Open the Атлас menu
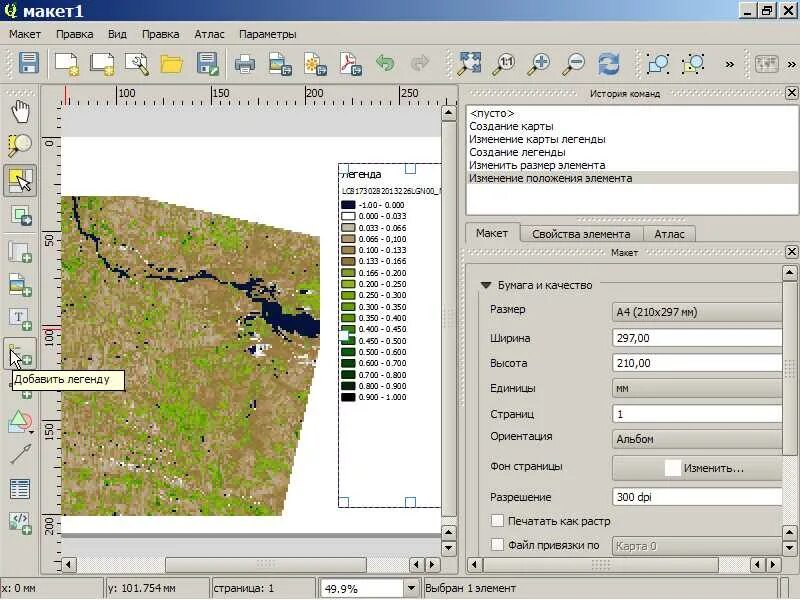The width and height of the screenshot is (800, 600). click(209, 34)
